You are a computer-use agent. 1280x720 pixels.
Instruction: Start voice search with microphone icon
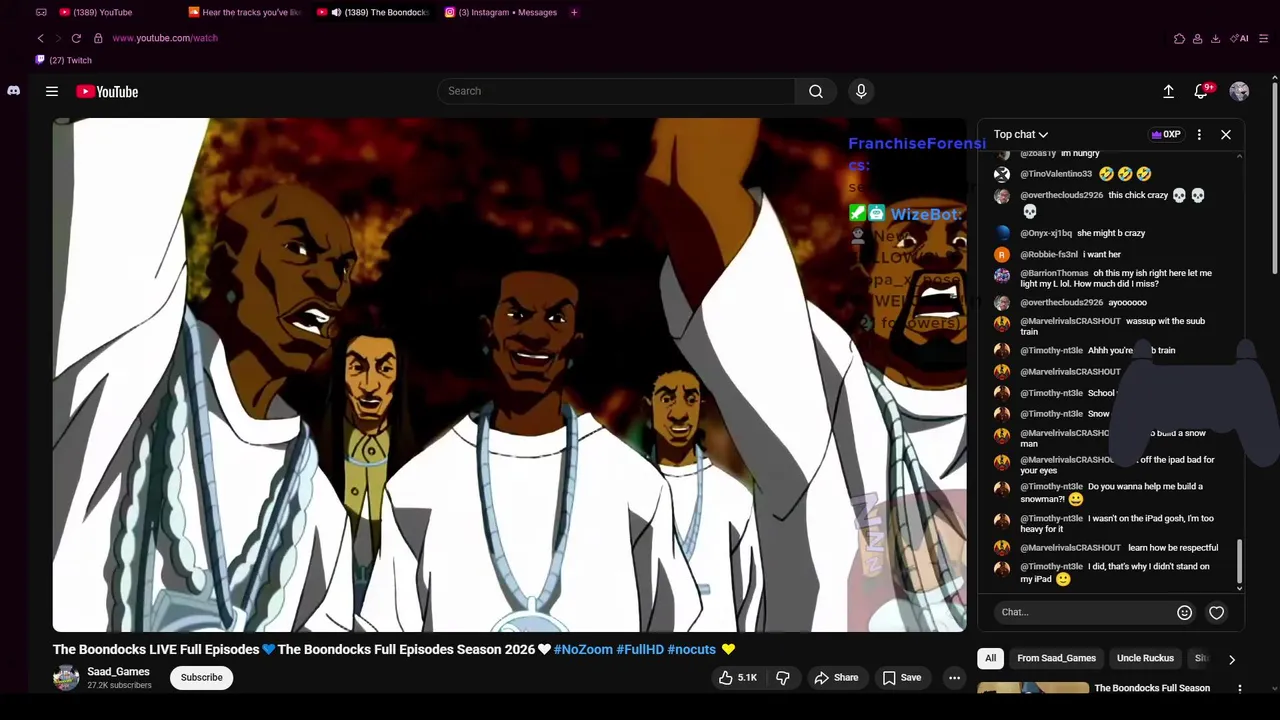(861, 91)
